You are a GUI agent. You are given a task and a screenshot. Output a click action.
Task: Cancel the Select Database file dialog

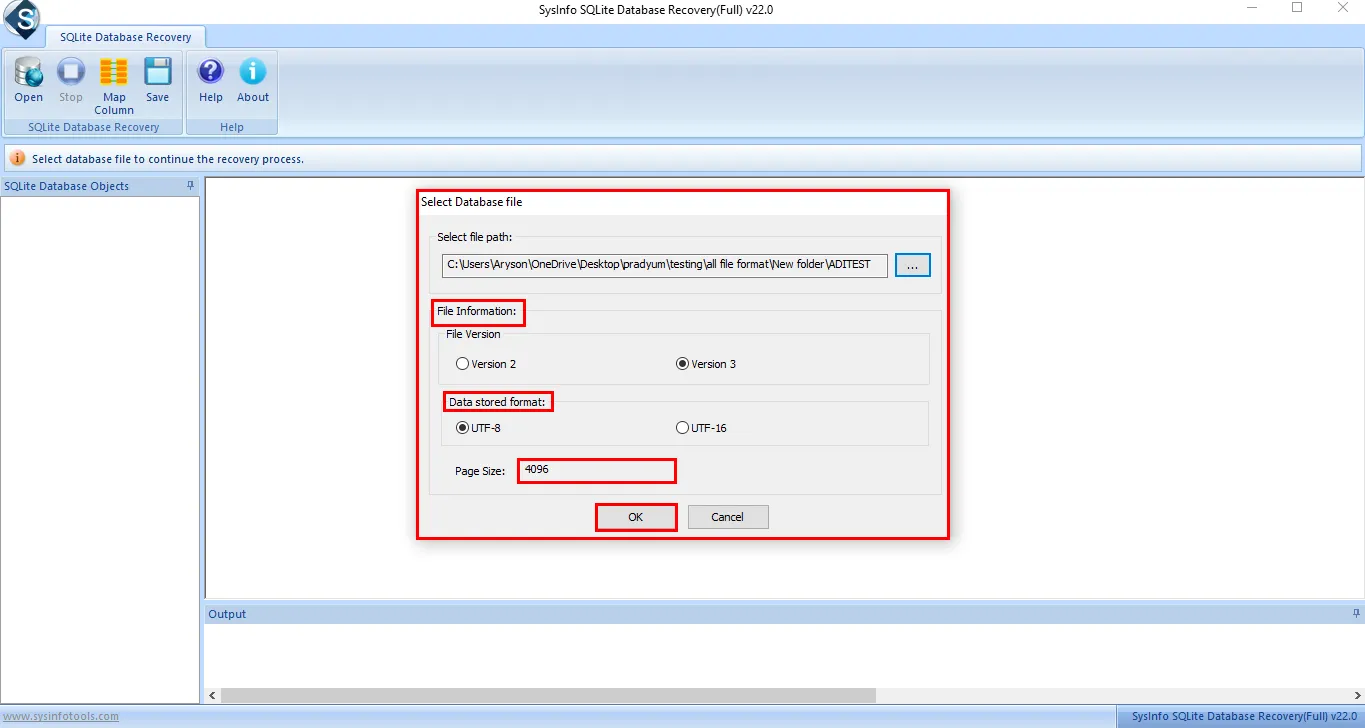[x=727, y=517]
